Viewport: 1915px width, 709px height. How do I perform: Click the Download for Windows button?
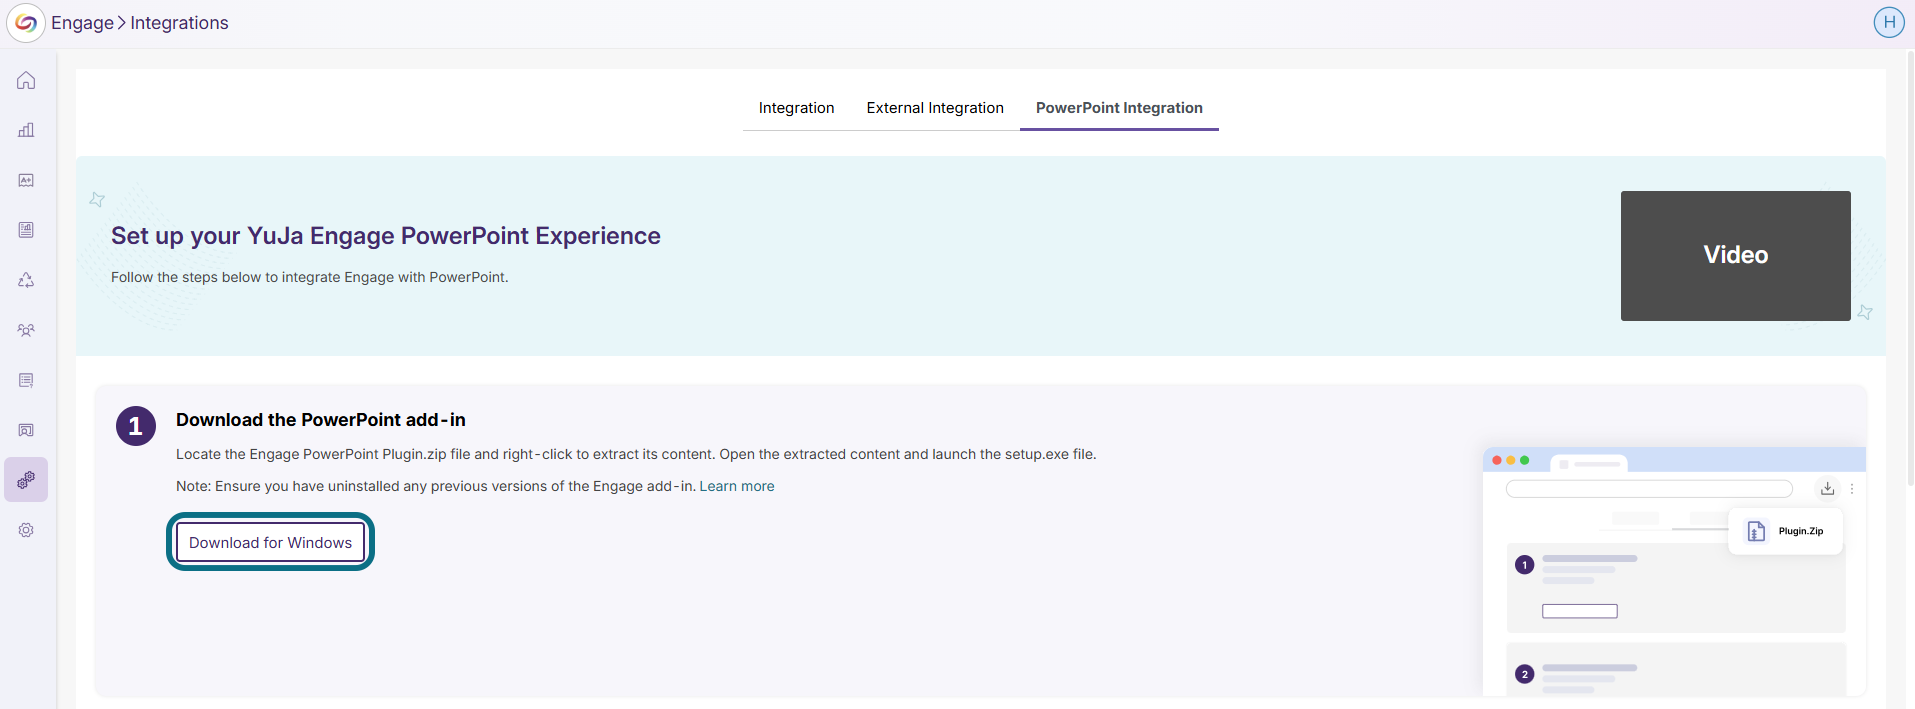click(270, 543)
